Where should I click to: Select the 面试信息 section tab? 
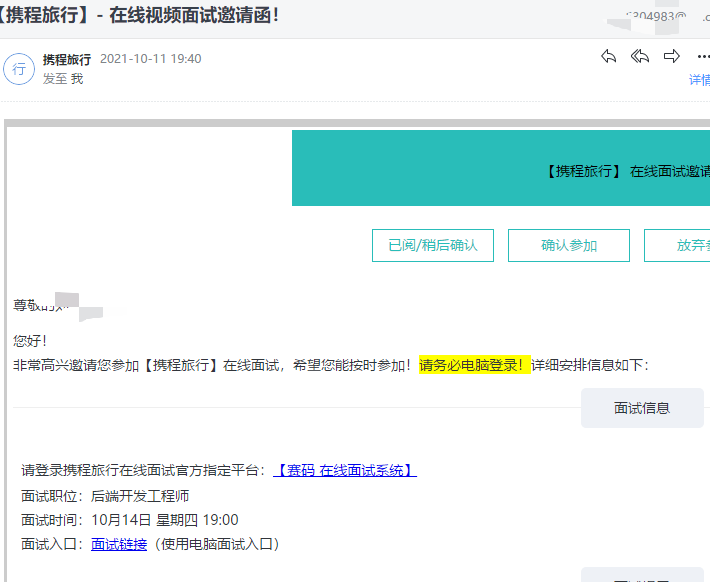click(x=642, y=408)
